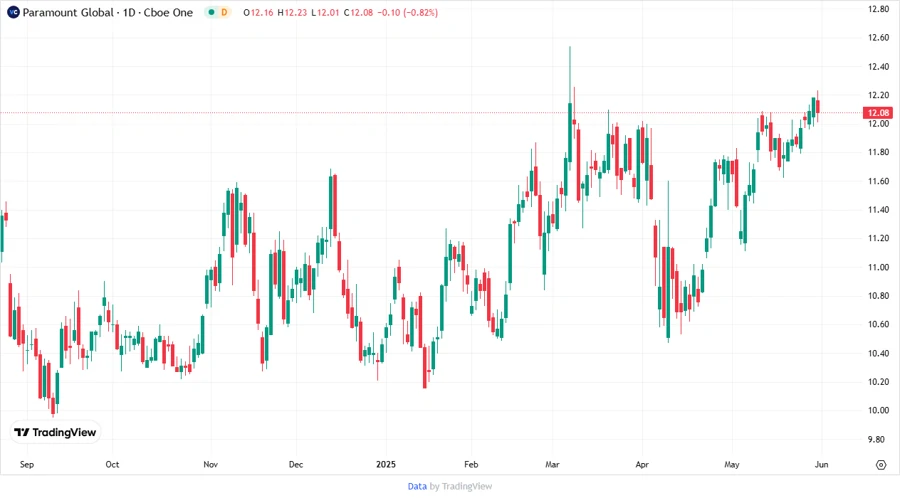Viewport: 900px width, 498px height.
Task: Click the high value H12.23
Action: click(x=292, y=12)
